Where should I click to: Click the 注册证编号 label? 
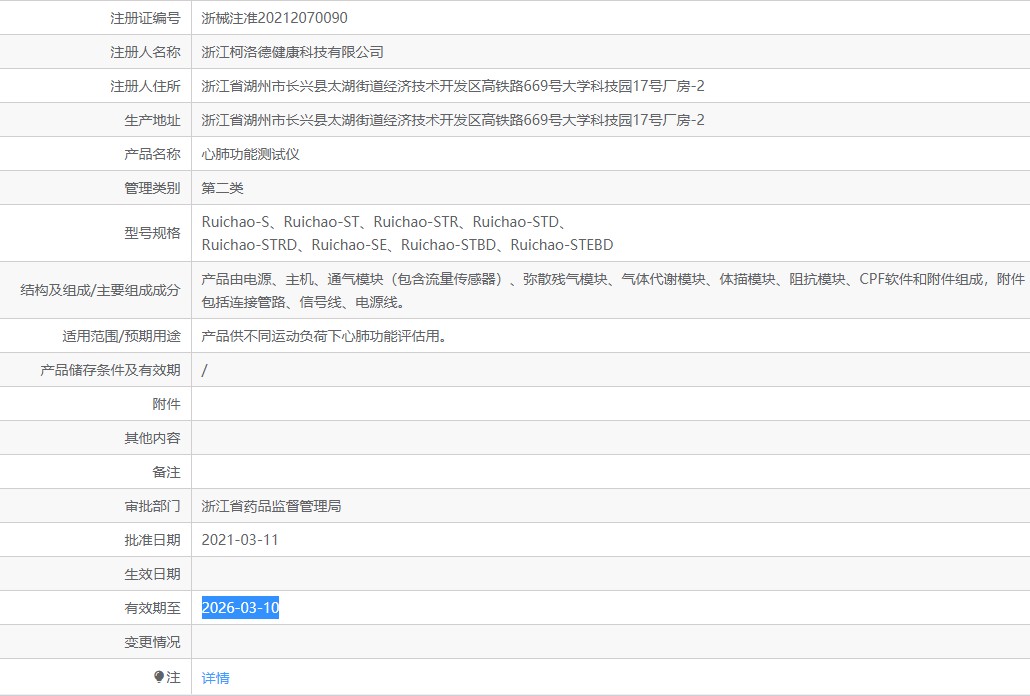point(145,18)
